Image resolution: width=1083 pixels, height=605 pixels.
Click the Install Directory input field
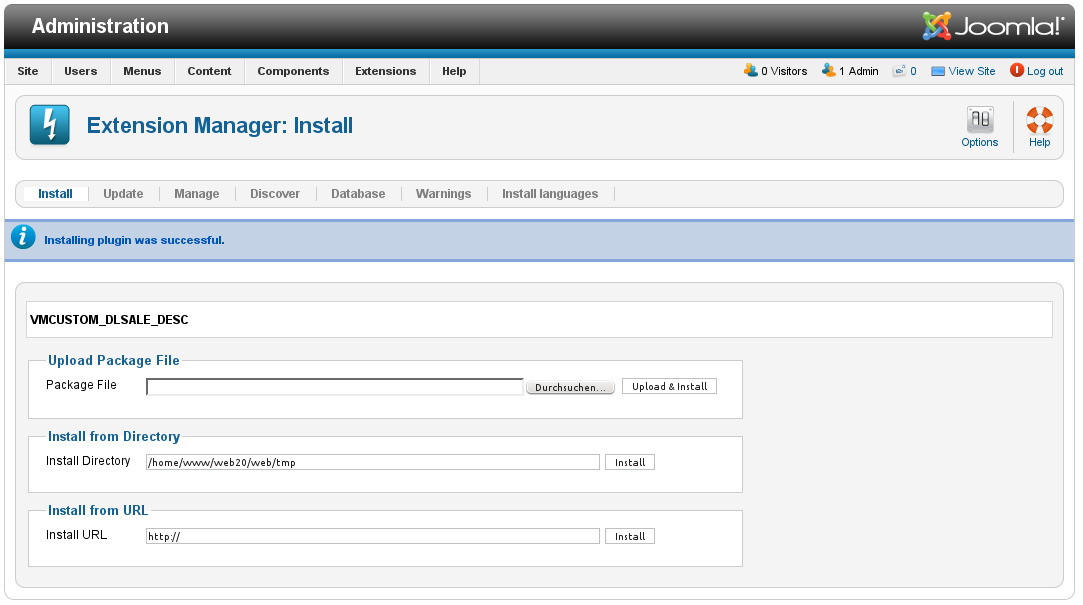(x=372, y=462)
